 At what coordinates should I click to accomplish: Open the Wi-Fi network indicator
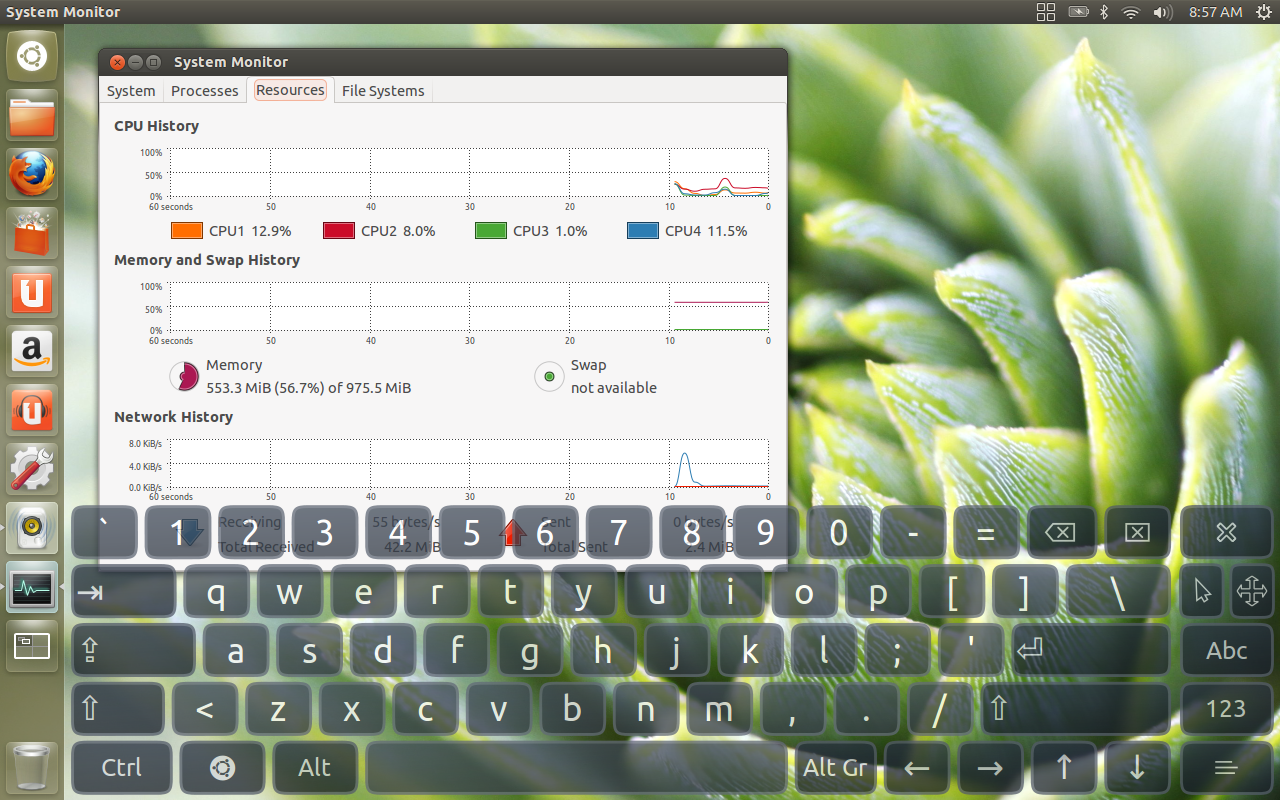pyautogui.click(x=1131, y=12)
